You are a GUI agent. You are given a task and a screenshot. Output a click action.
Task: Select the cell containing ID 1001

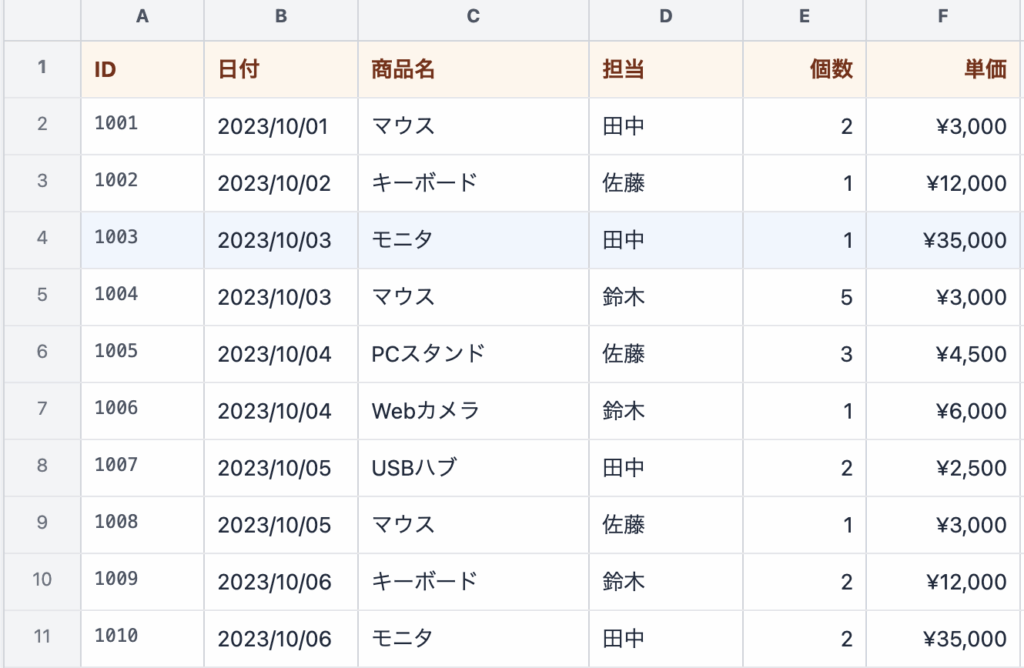pos(142,126)
